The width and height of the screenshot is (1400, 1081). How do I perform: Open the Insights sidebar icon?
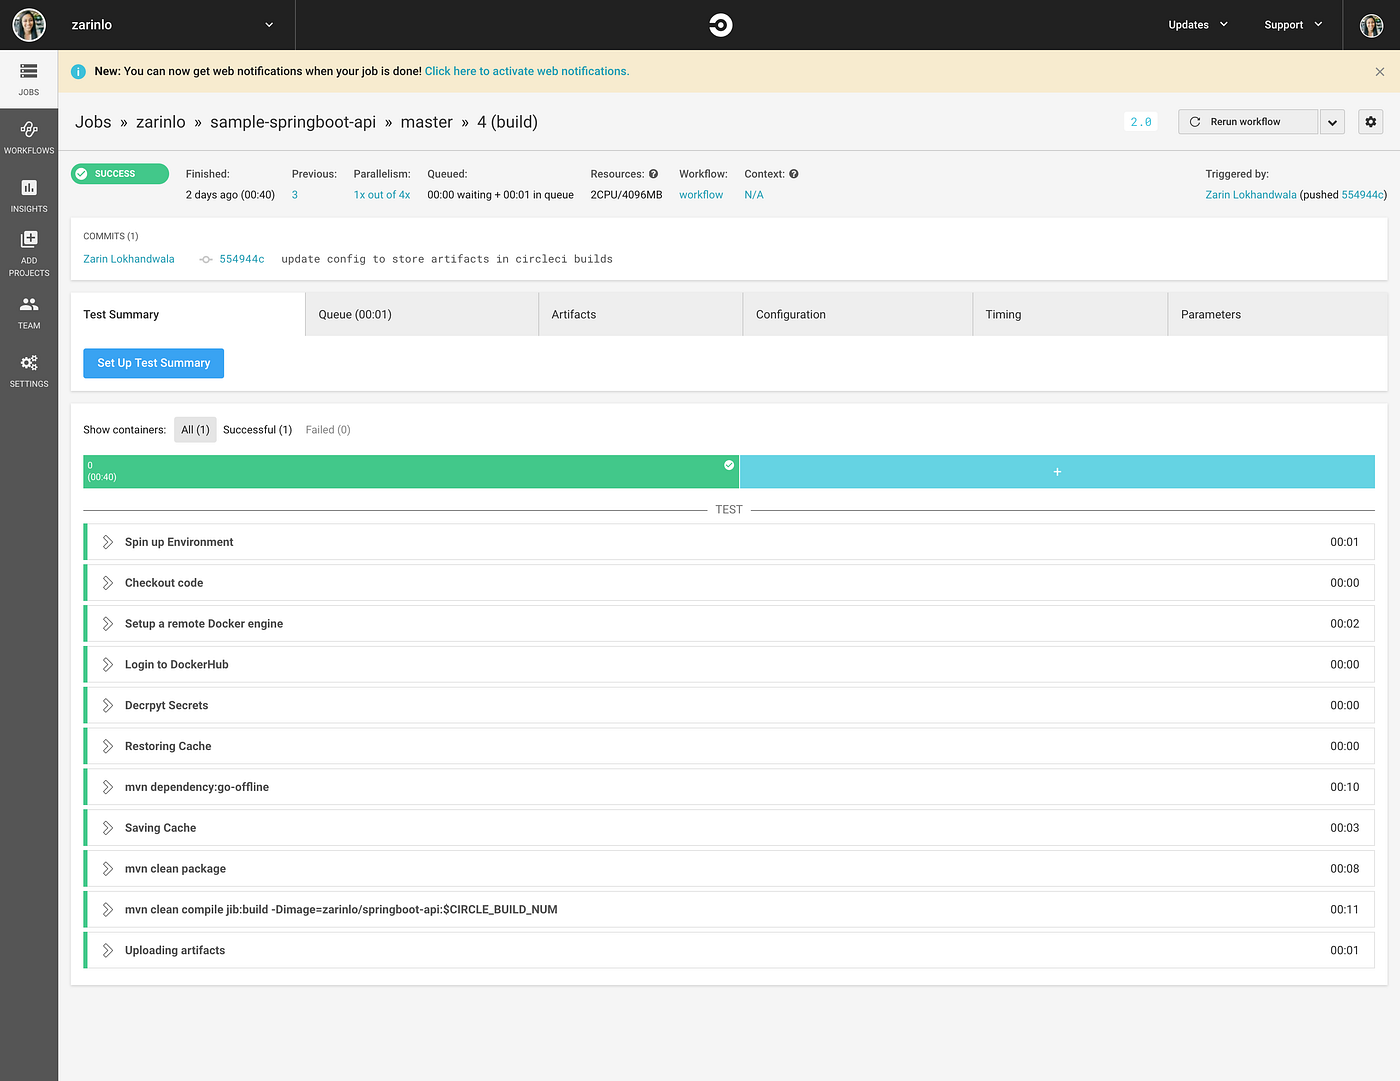(x=29, y=195)
